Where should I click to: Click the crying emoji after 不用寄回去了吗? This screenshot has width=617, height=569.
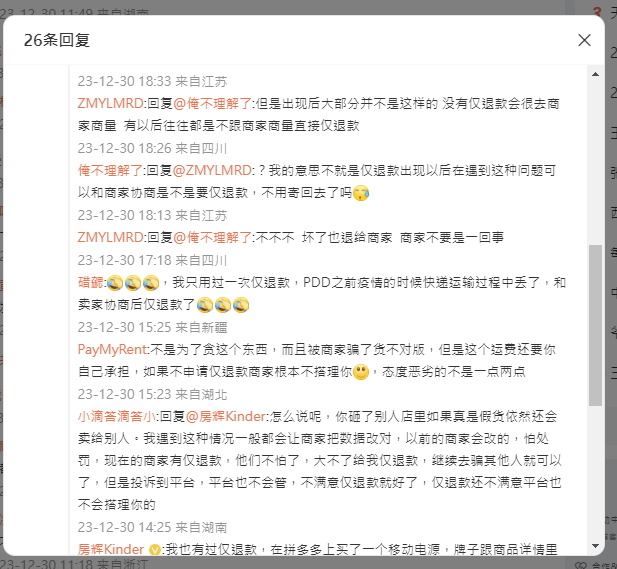(361, 193)
